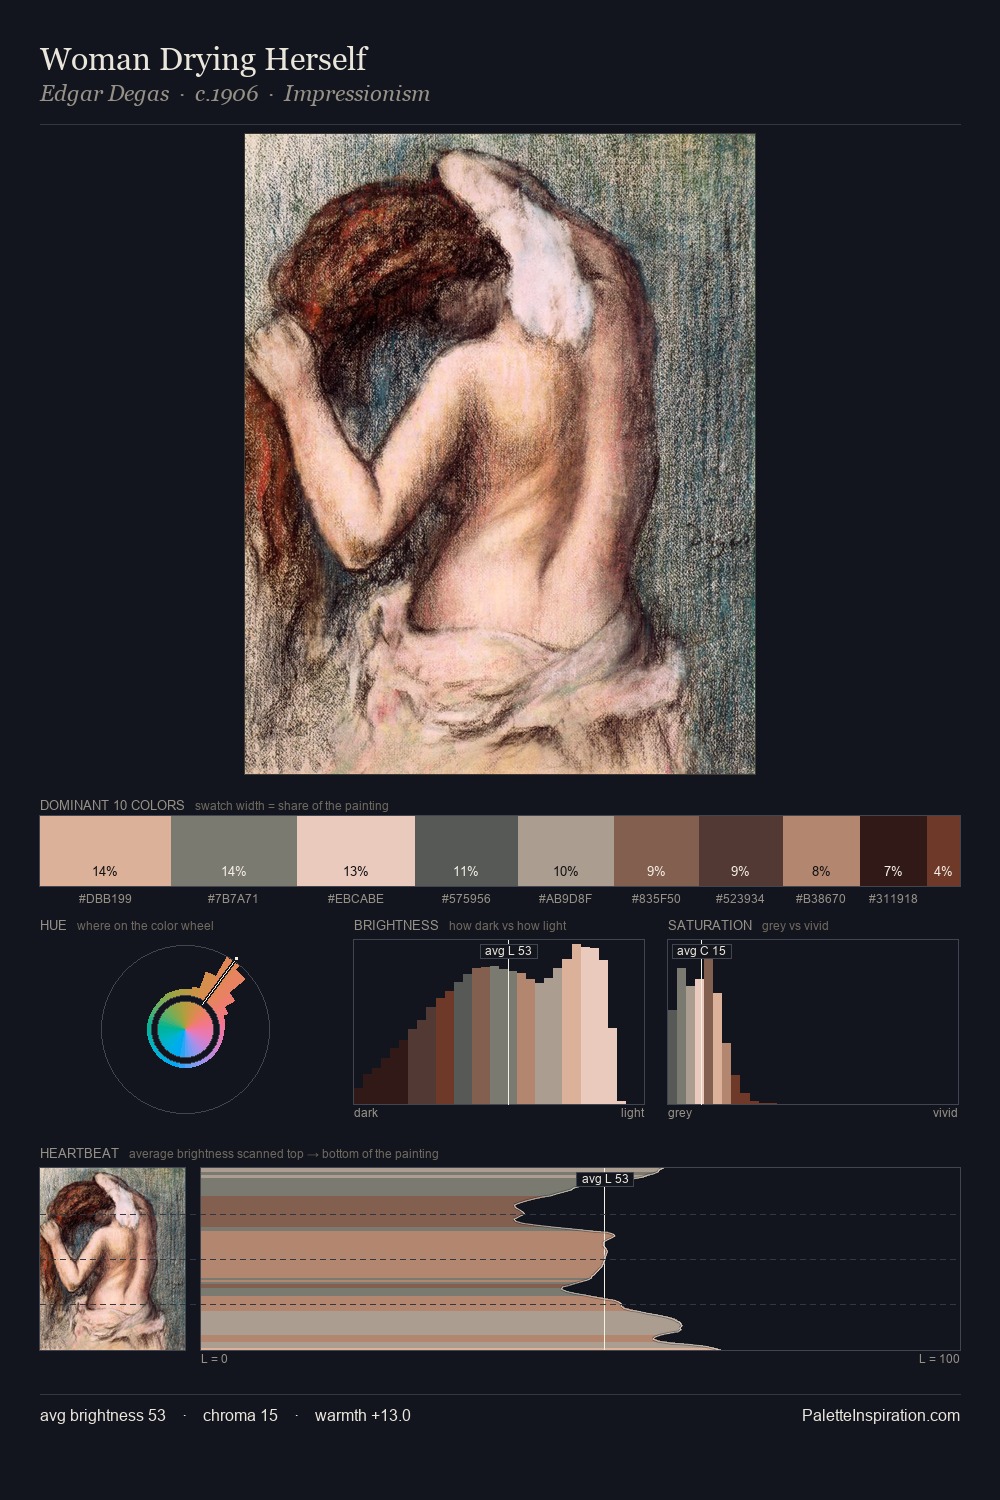This screenshot has width=1000, height=1500.
Task: Open the large Degas painting image
Action: pyautogui.click(x=500, y=454)
